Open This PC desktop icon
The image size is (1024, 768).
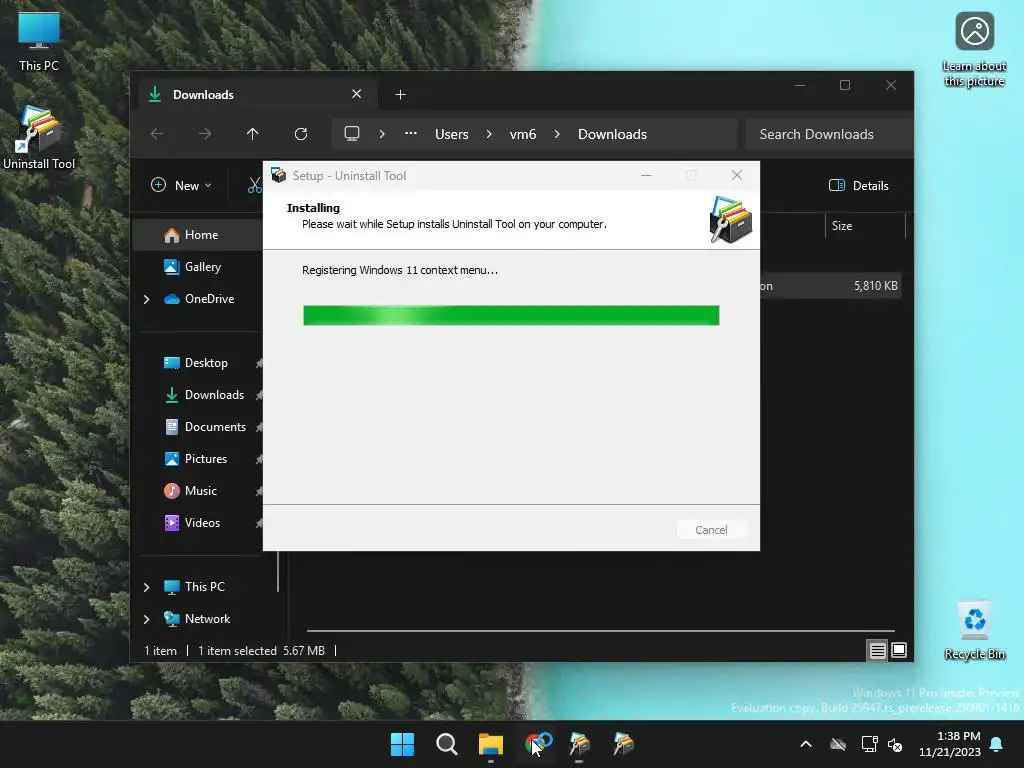(39, 41)
